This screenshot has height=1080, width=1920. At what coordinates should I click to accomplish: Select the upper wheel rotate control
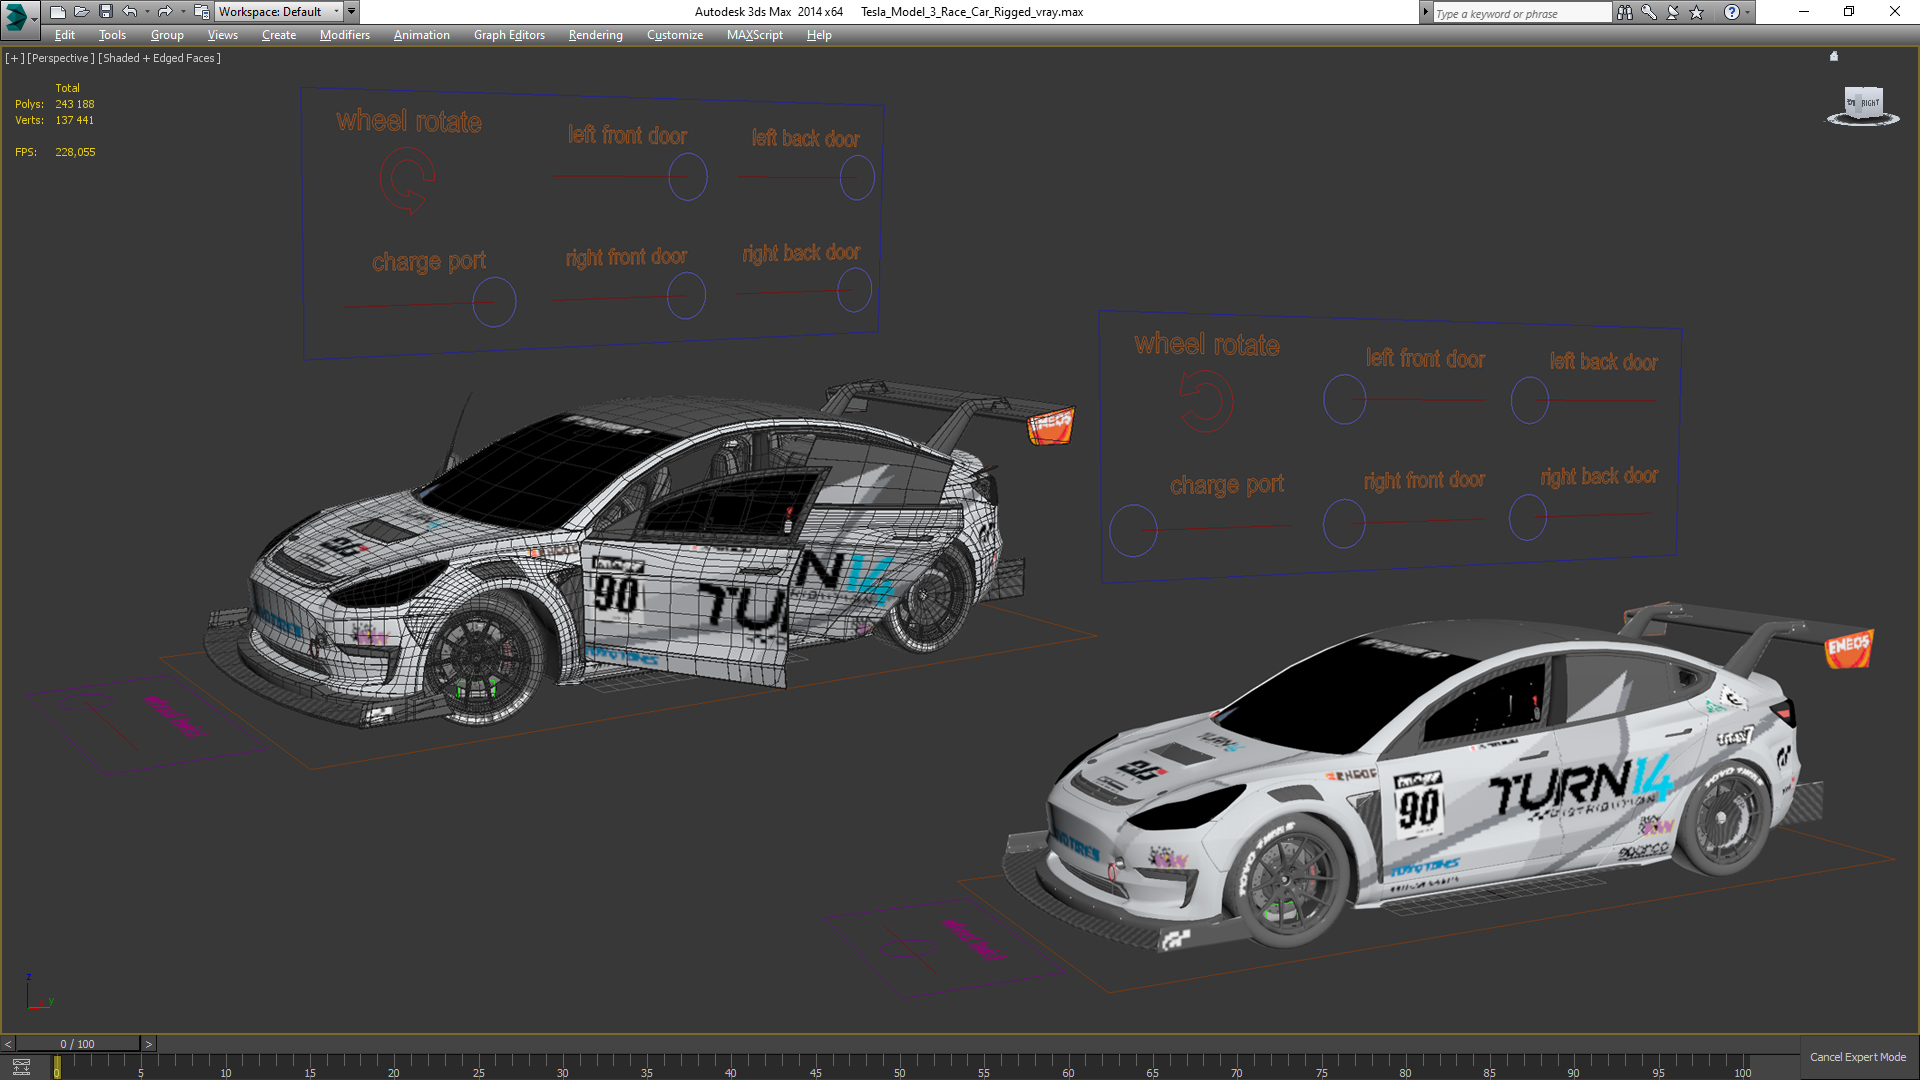point(407,180)
